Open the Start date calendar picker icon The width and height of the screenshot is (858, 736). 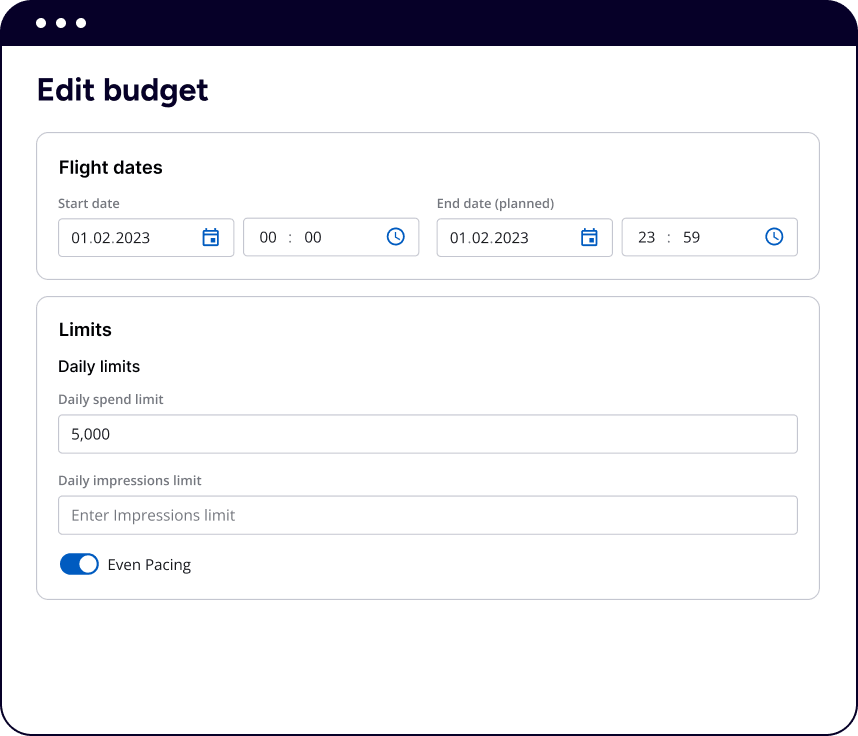[210, 237]
